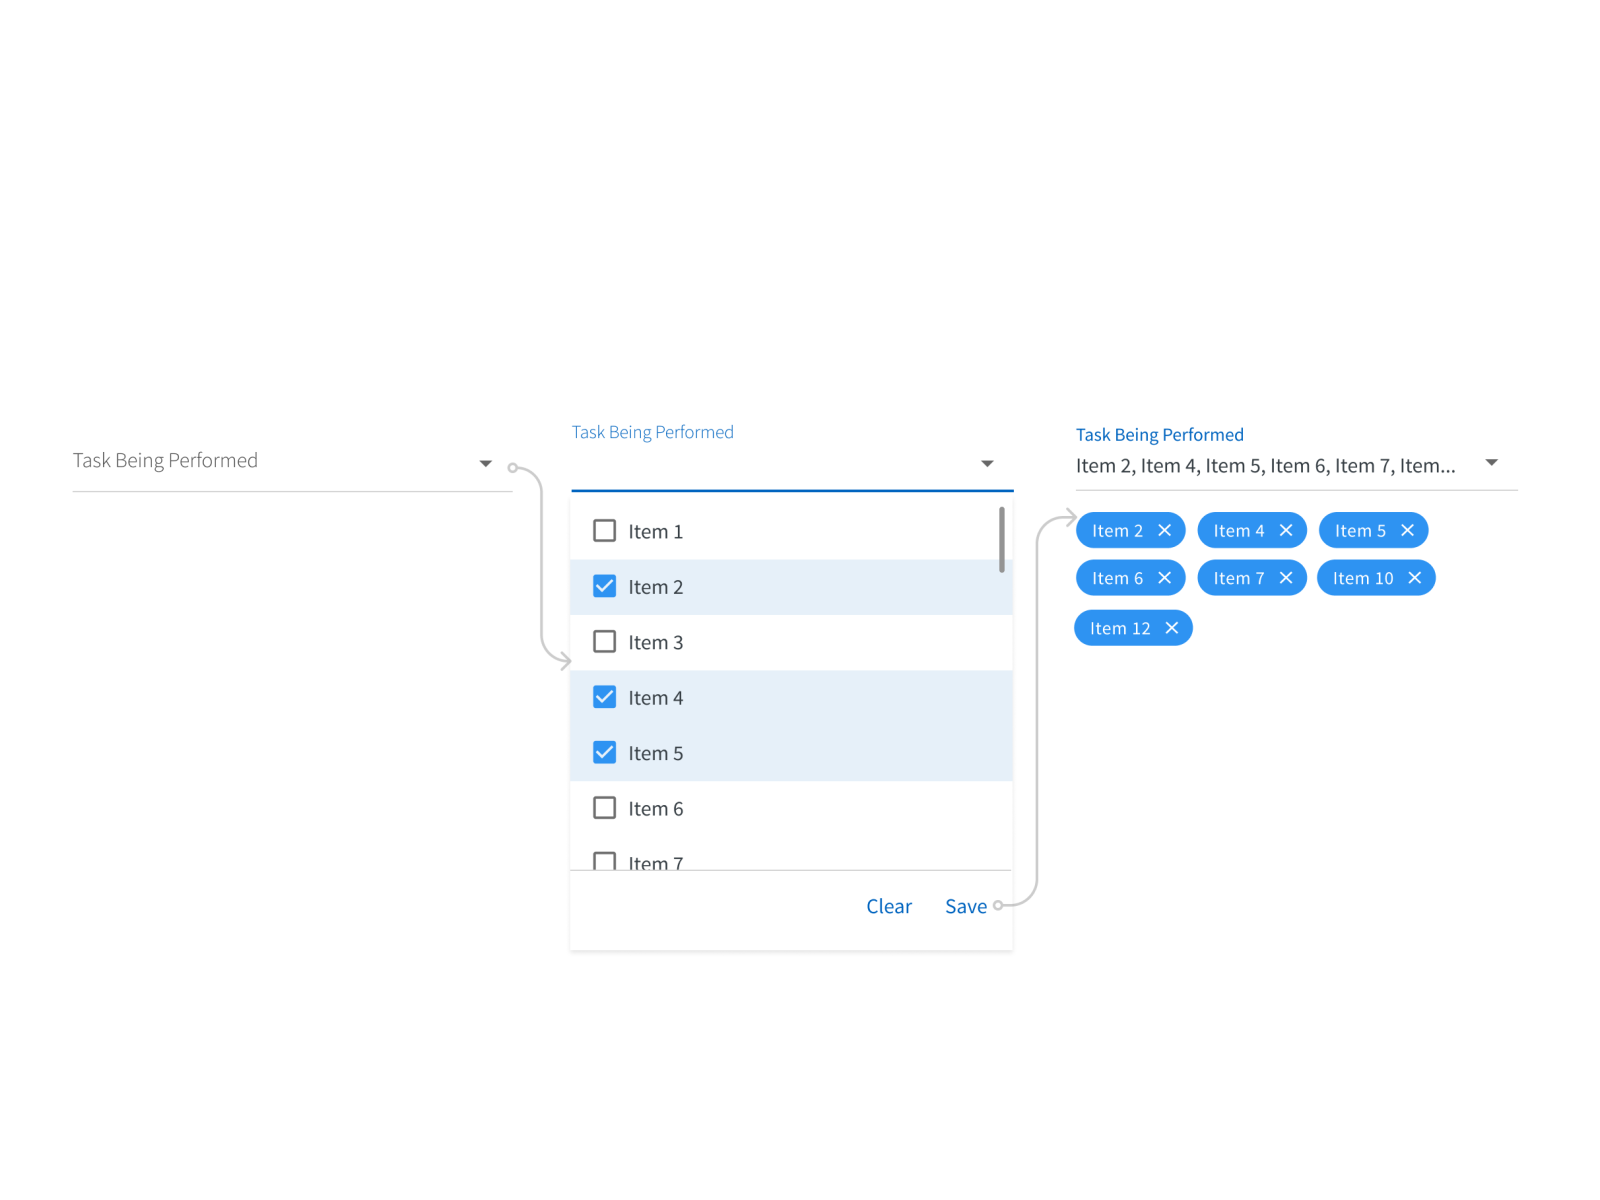
Task: Expand the middle Task Being Performed dropdown arrow
Action: coord(987,463)
